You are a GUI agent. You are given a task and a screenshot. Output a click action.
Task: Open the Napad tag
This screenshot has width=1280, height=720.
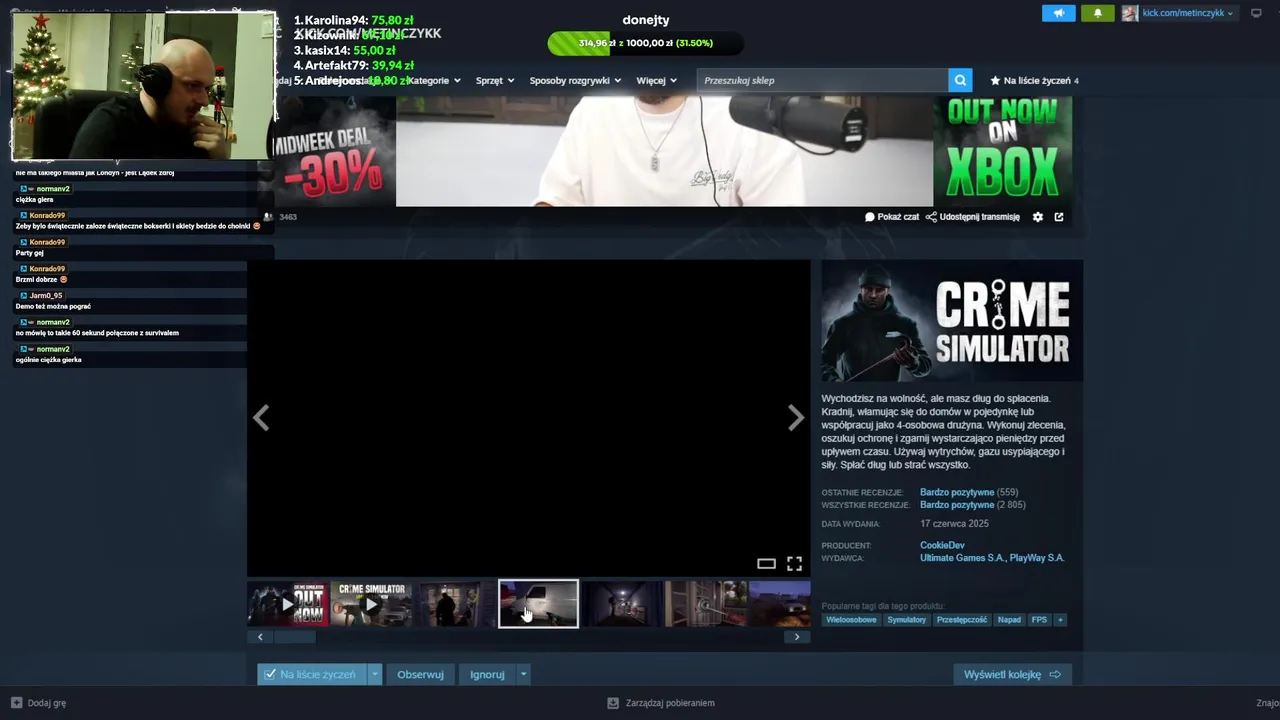pos(1009,620)
